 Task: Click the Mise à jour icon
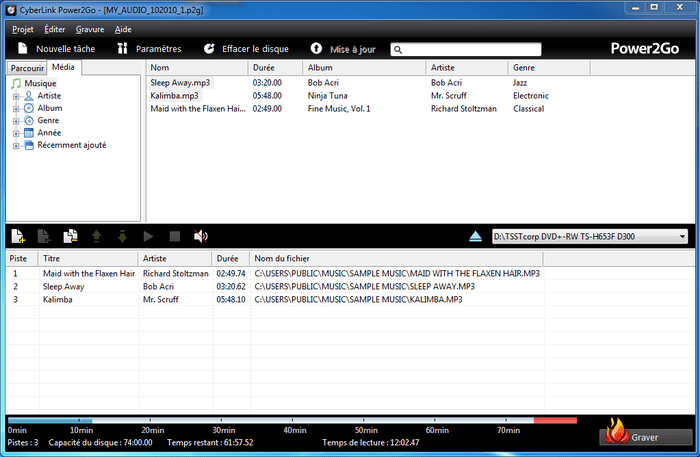[316, 48]
